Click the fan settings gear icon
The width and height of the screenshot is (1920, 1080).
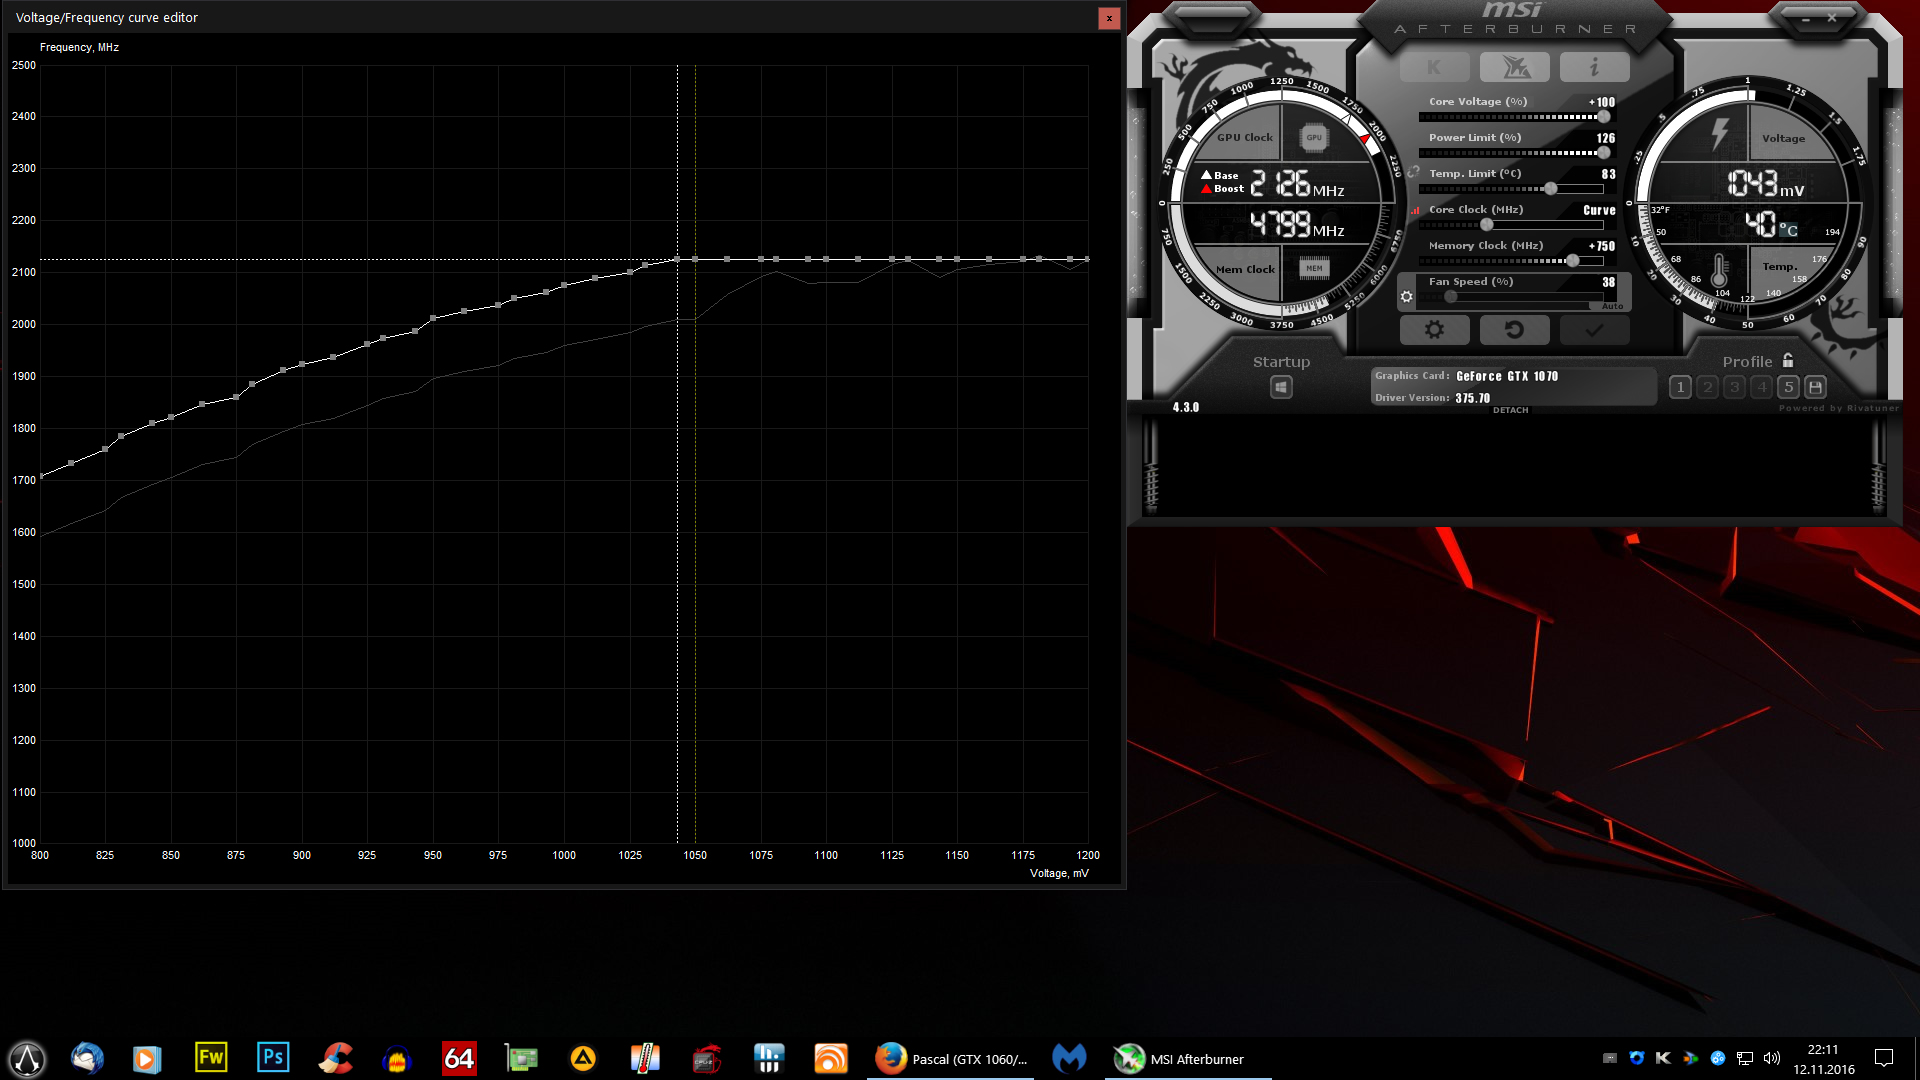(x=1406, y=297)
